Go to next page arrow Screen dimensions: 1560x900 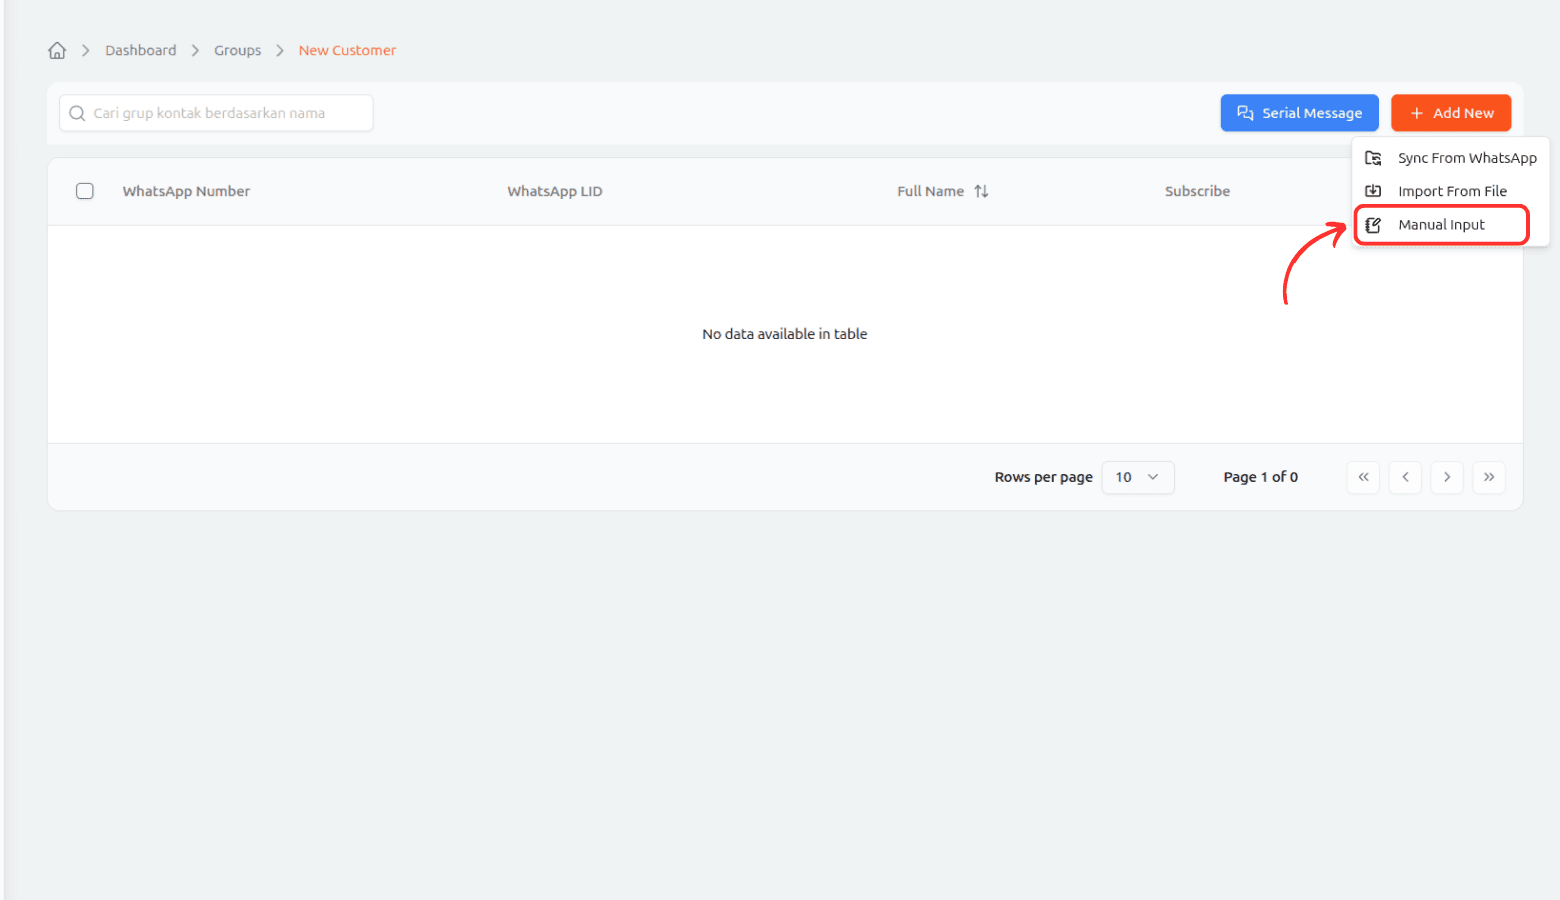pyautogui.click(x=1447, y=477)
